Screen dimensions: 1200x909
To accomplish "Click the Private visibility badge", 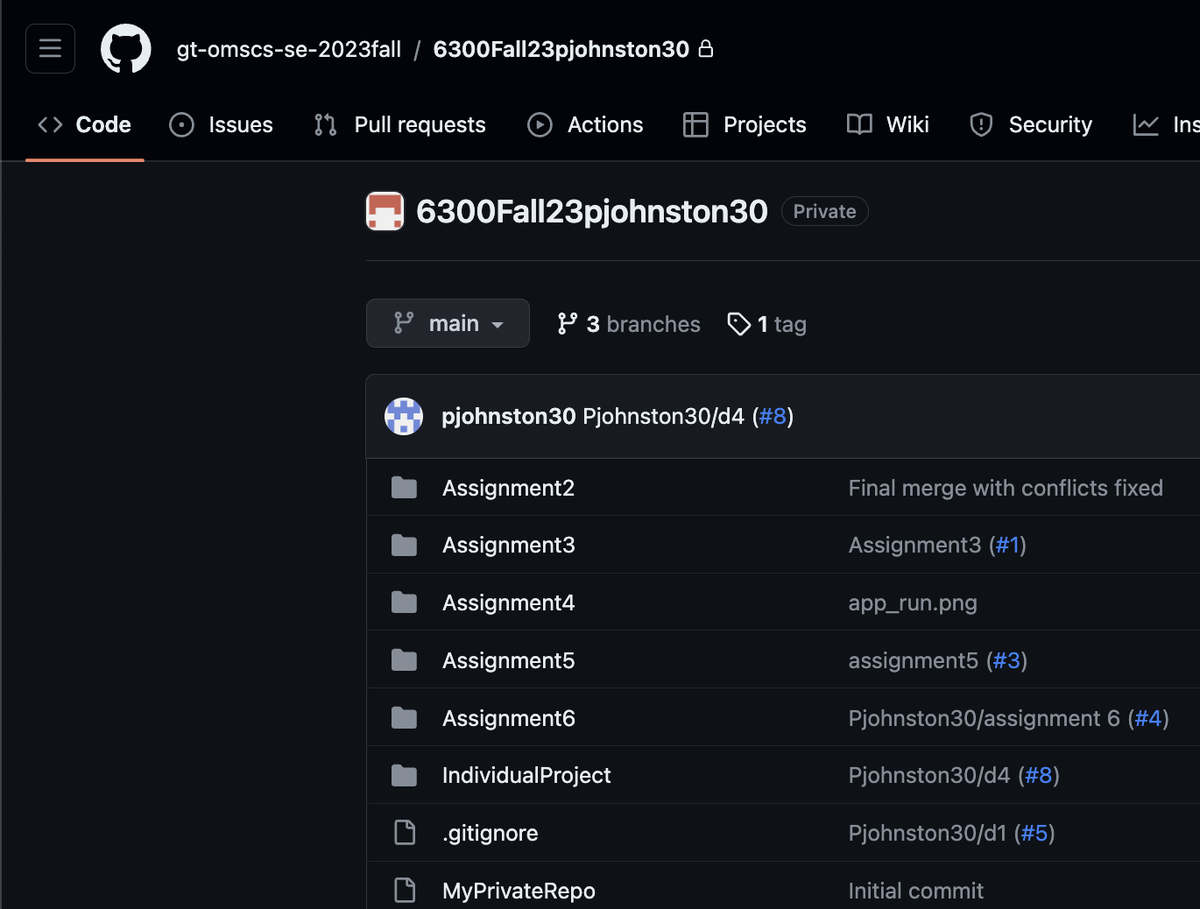I will (x=824, y=211).
